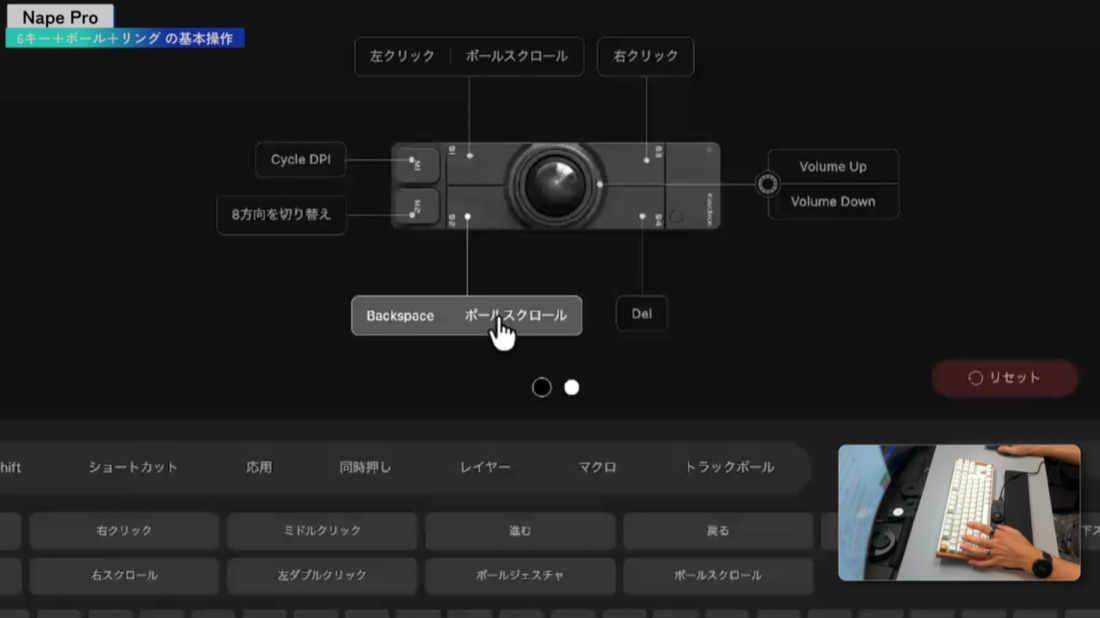The width and height of the screenshot is (1100, 618).
Task: Open the トラックボール tab
Action: coord(729,467)
